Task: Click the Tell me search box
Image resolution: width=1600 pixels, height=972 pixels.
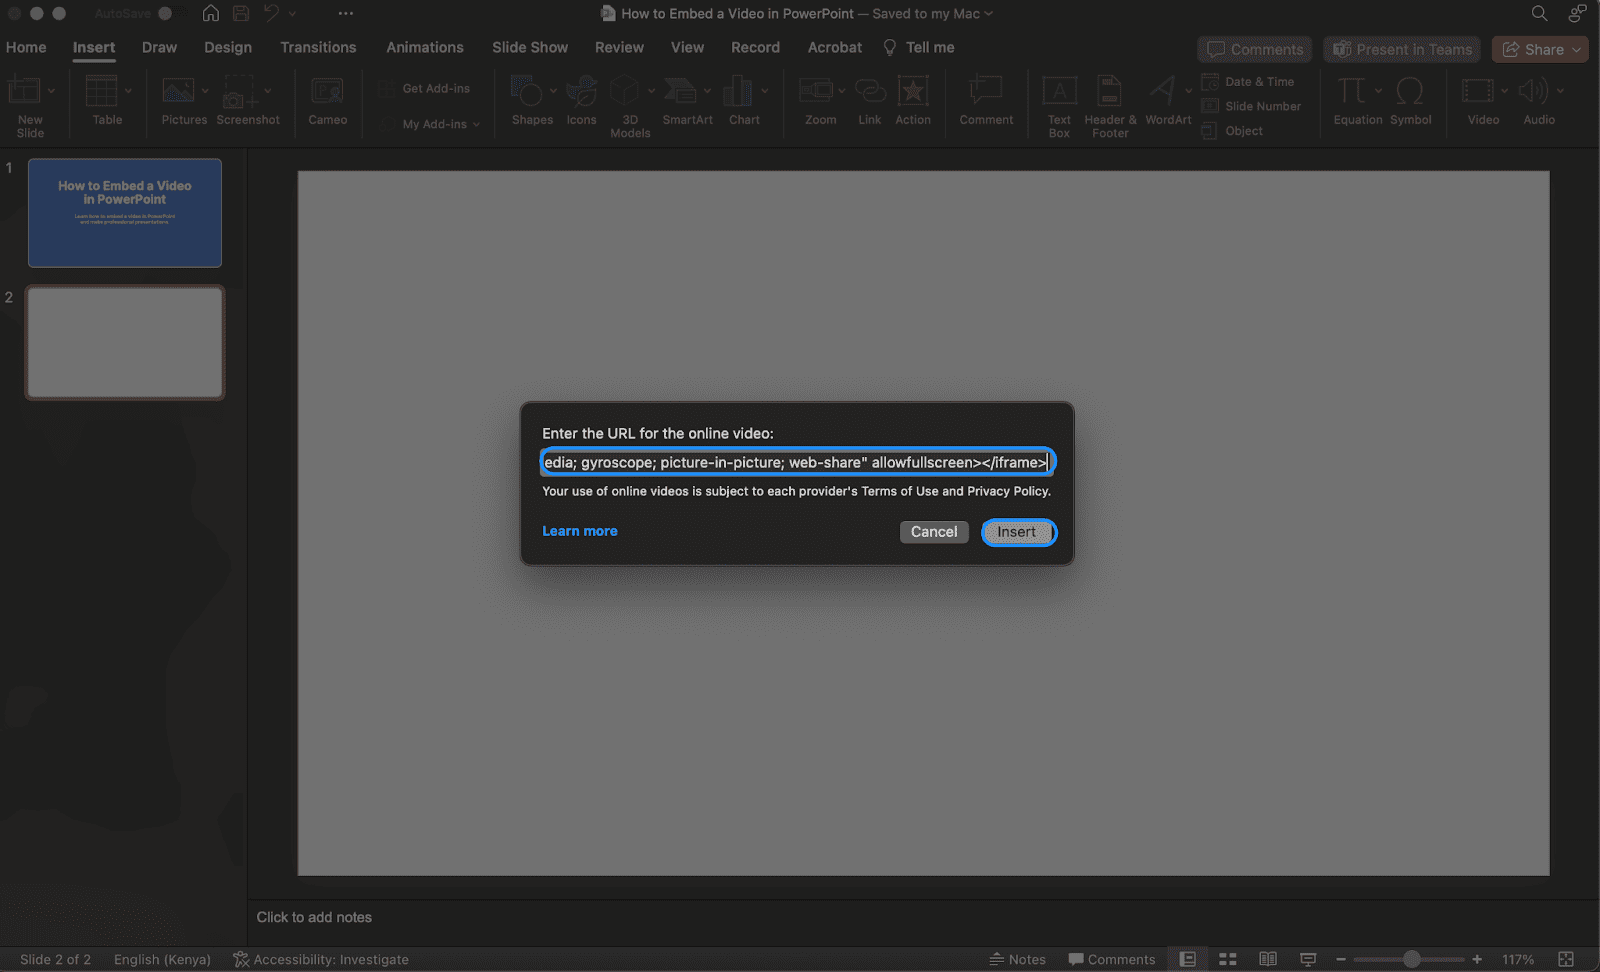Action: (x=919, y=47)
